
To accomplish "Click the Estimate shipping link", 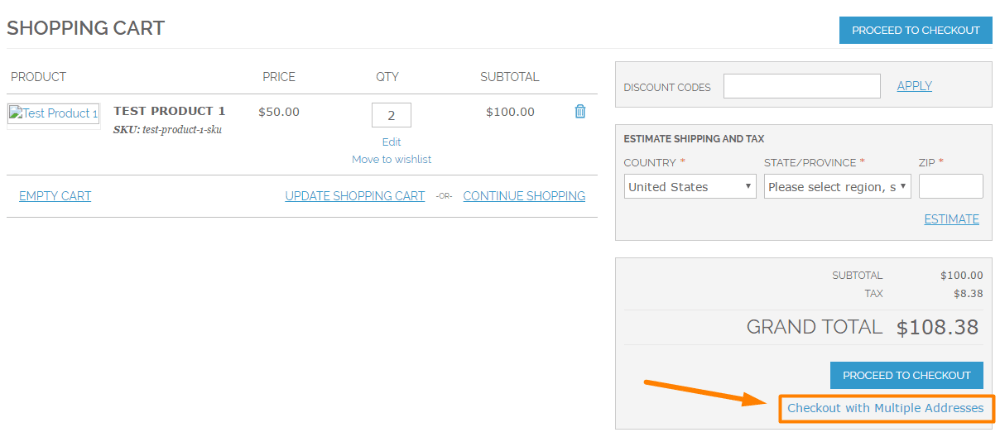I will point(951,219).
